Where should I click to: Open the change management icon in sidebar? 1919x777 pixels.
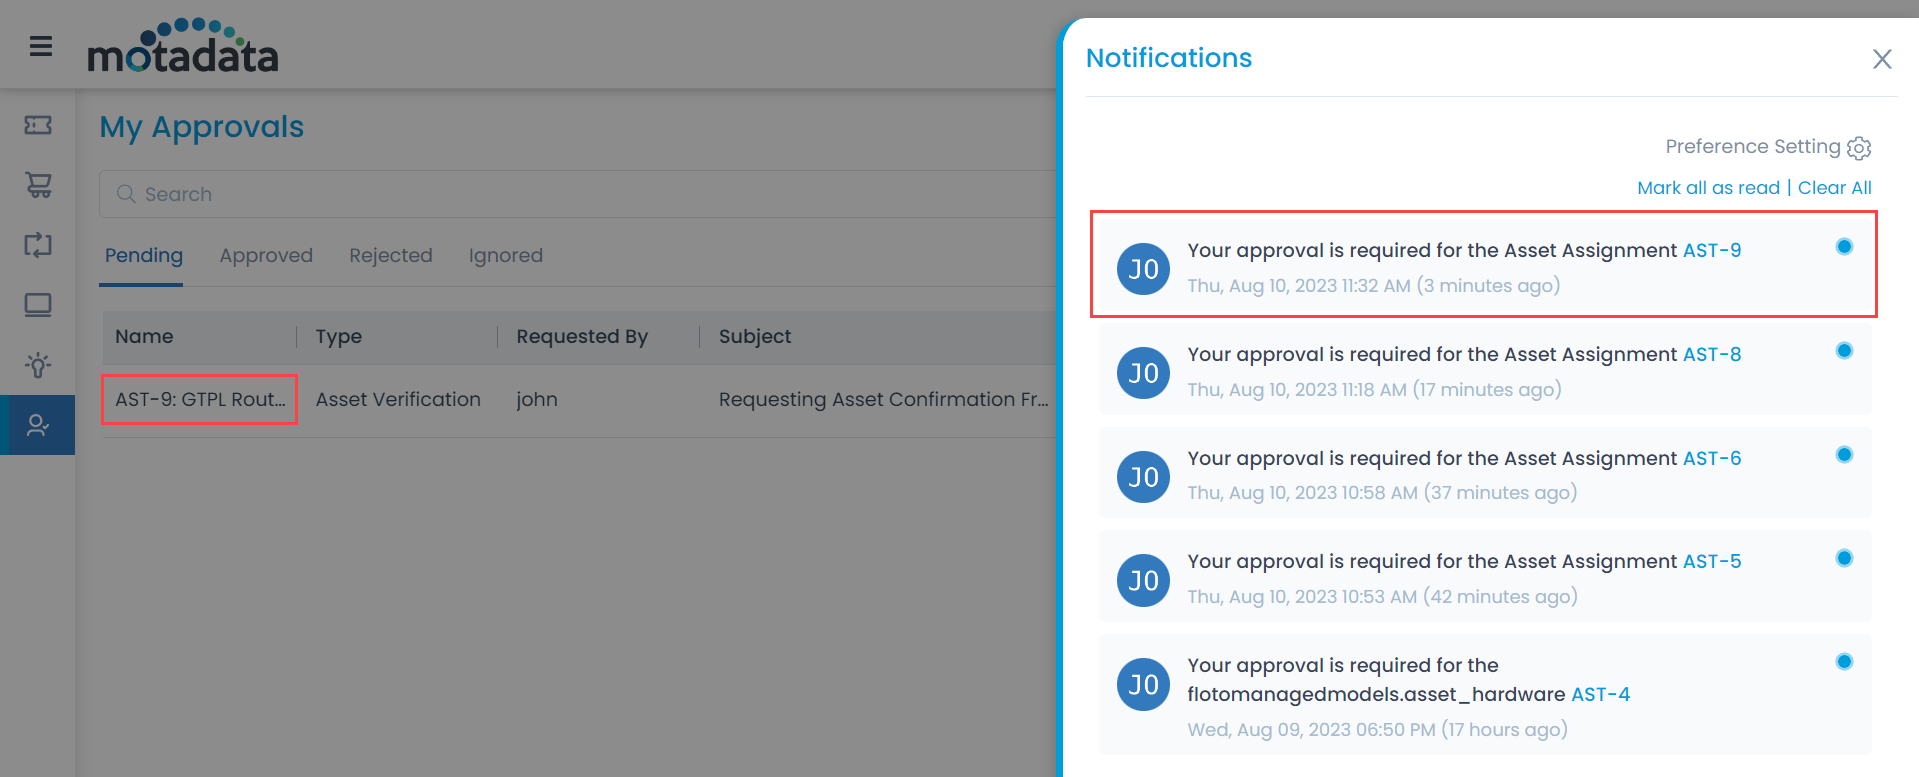click(37, 245)
